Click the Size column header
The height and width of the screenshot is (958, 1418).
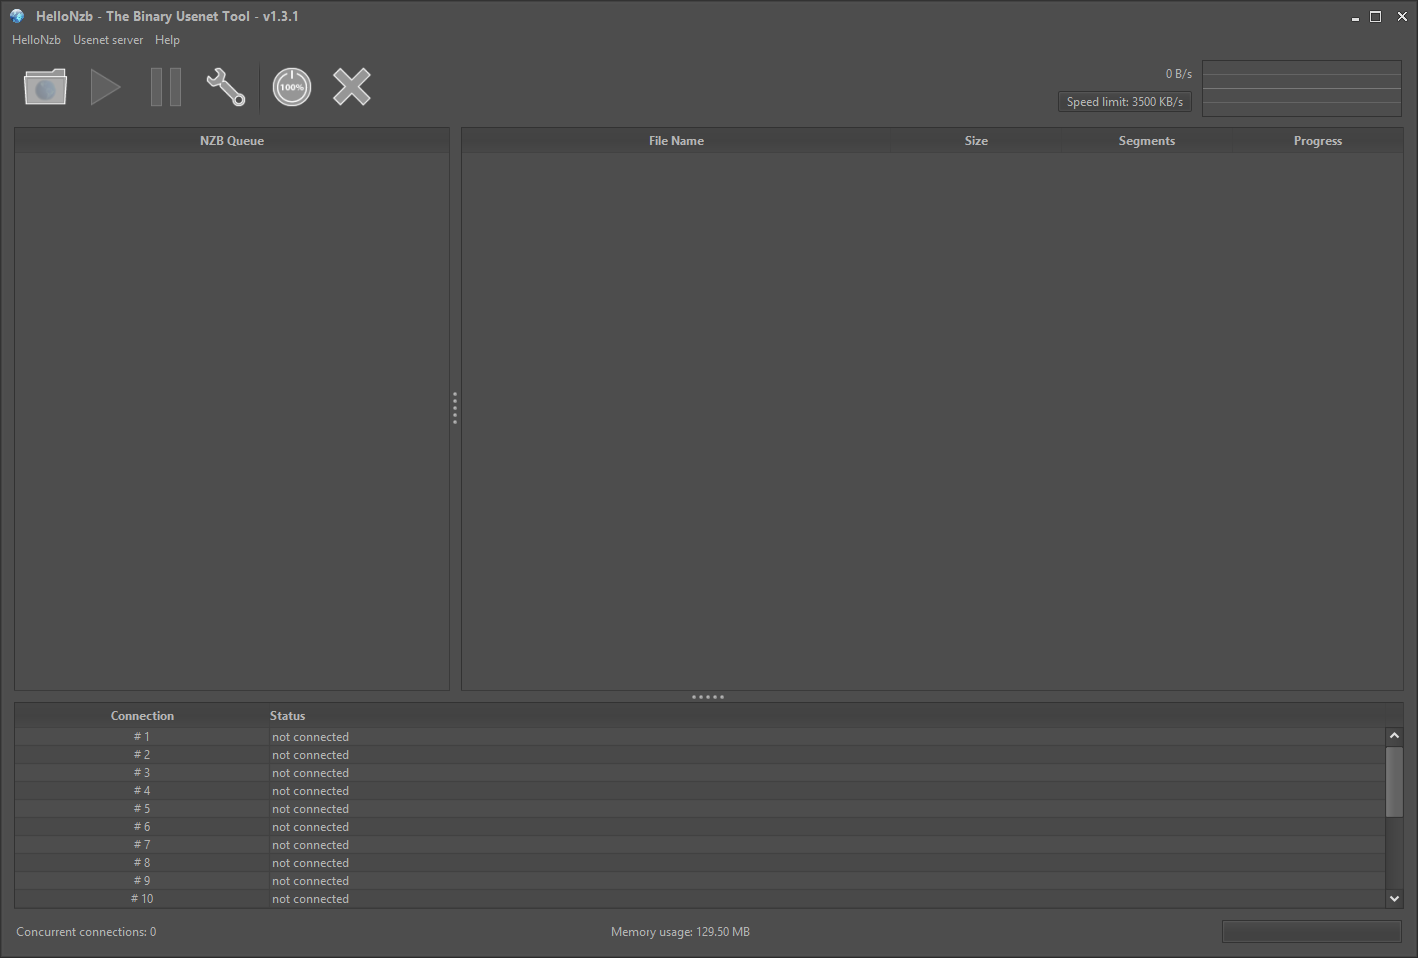[976, 141]
